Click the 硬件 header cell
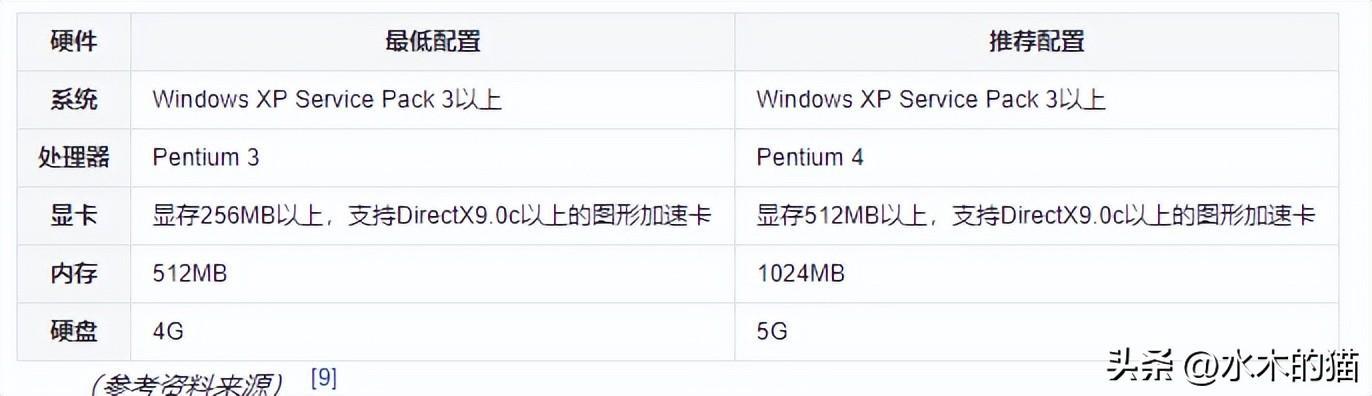The width and height of the screenshot is (1372, 396). pyautogui.click(x=74, y=41)
